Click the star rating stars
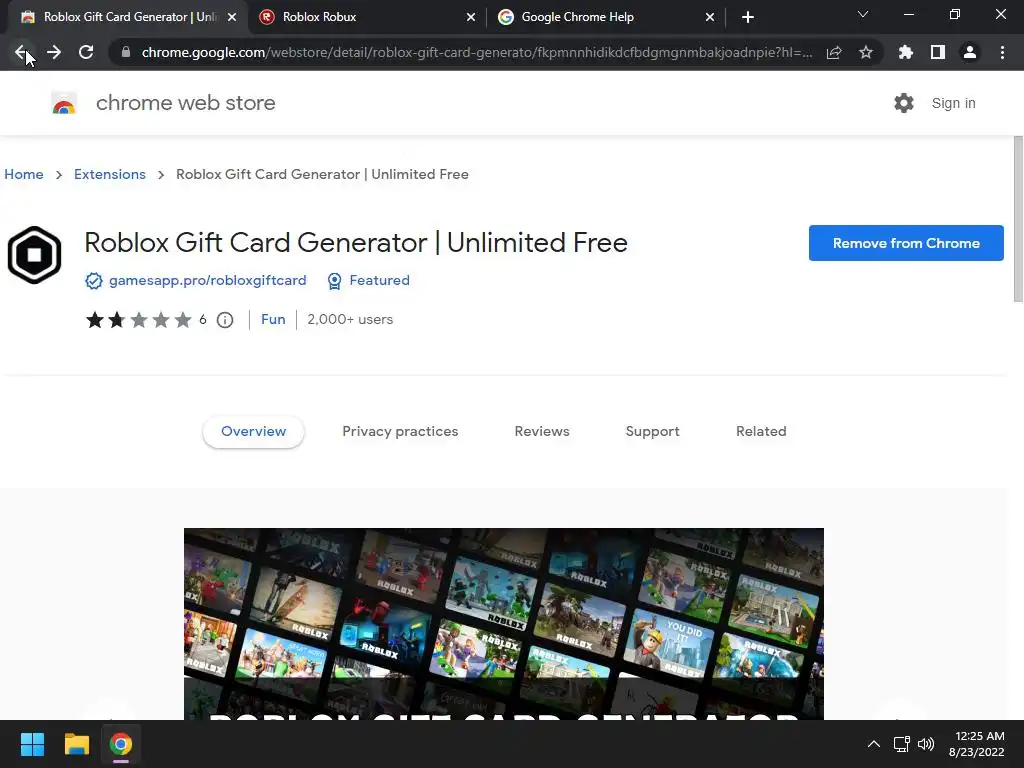This screenshot has width=1024, height=768. click(138, 319)
